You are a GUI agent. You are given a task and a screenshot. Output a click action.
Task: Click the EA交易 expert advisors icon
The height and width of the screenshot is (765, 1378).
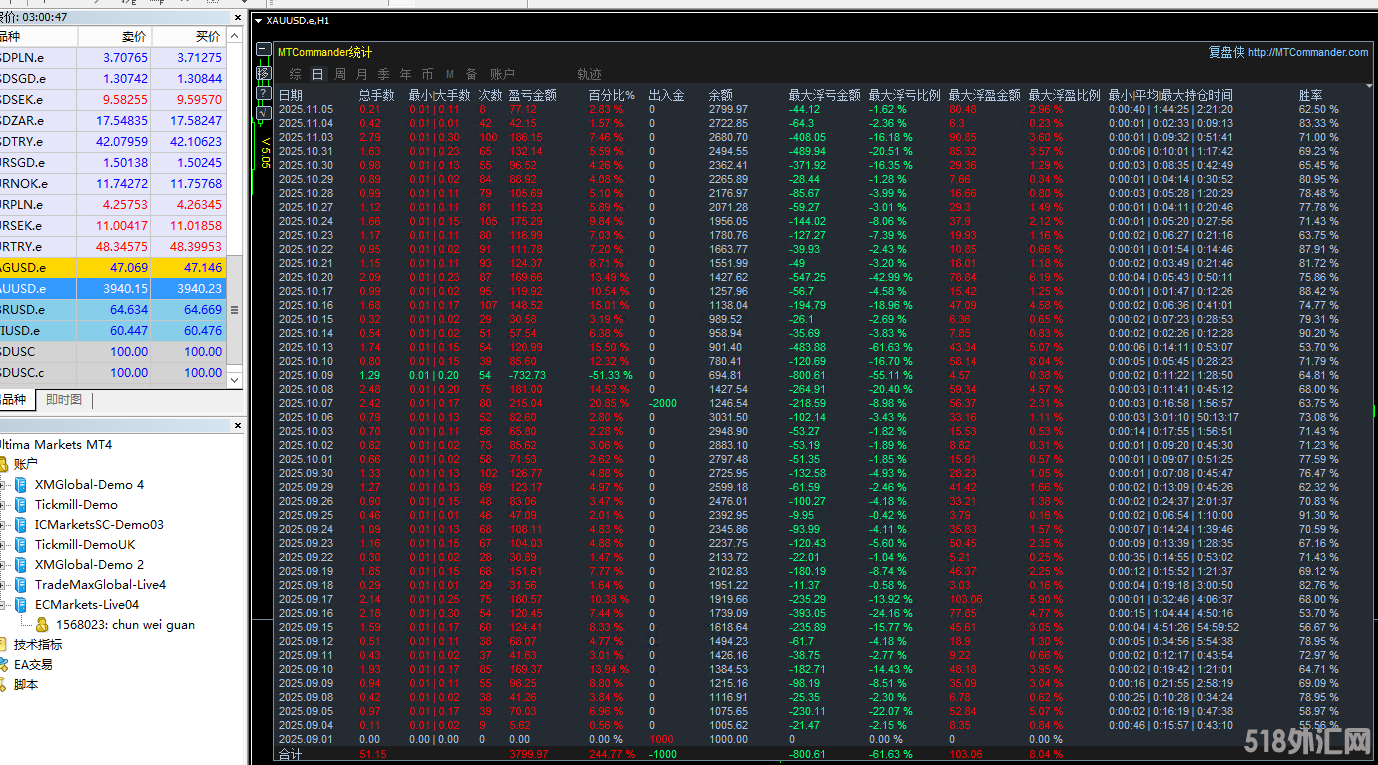[x=4, y=665]
